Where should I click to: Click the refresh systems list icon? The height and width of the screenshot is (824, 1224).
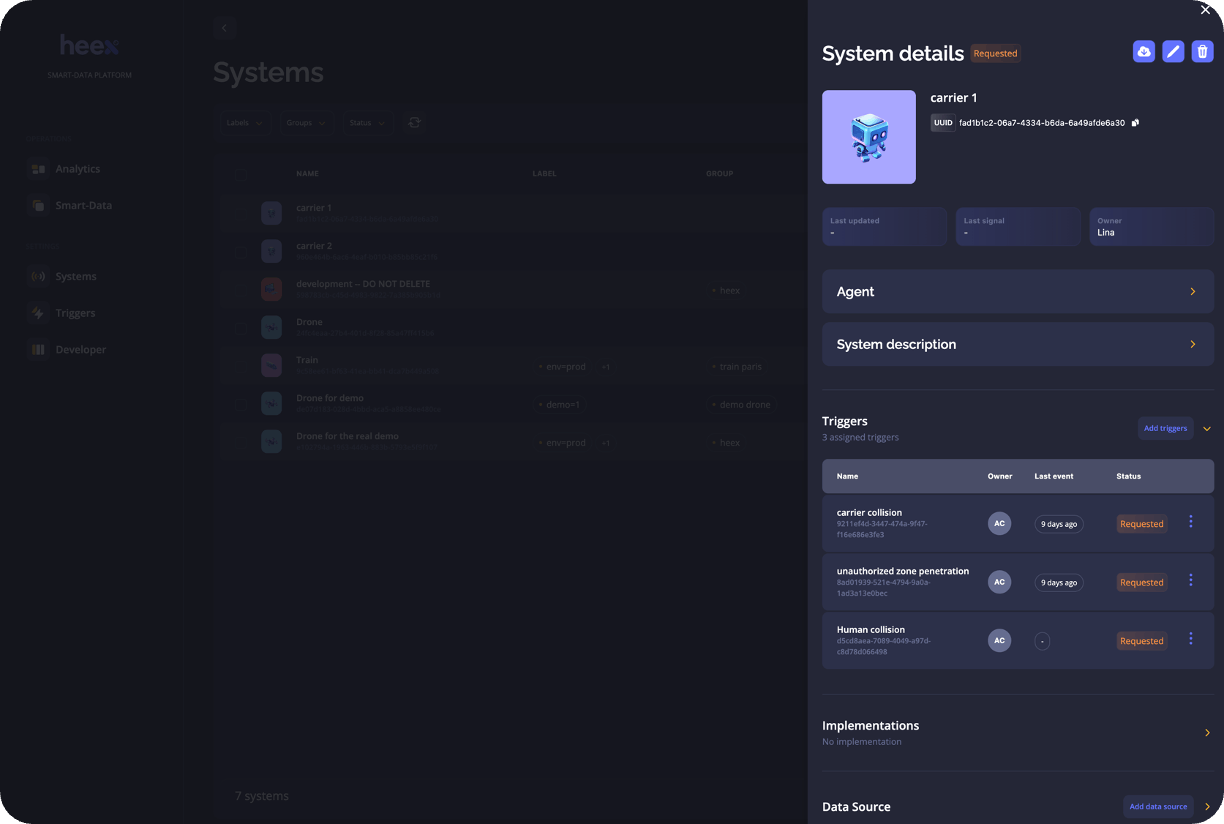pos(415,122)
